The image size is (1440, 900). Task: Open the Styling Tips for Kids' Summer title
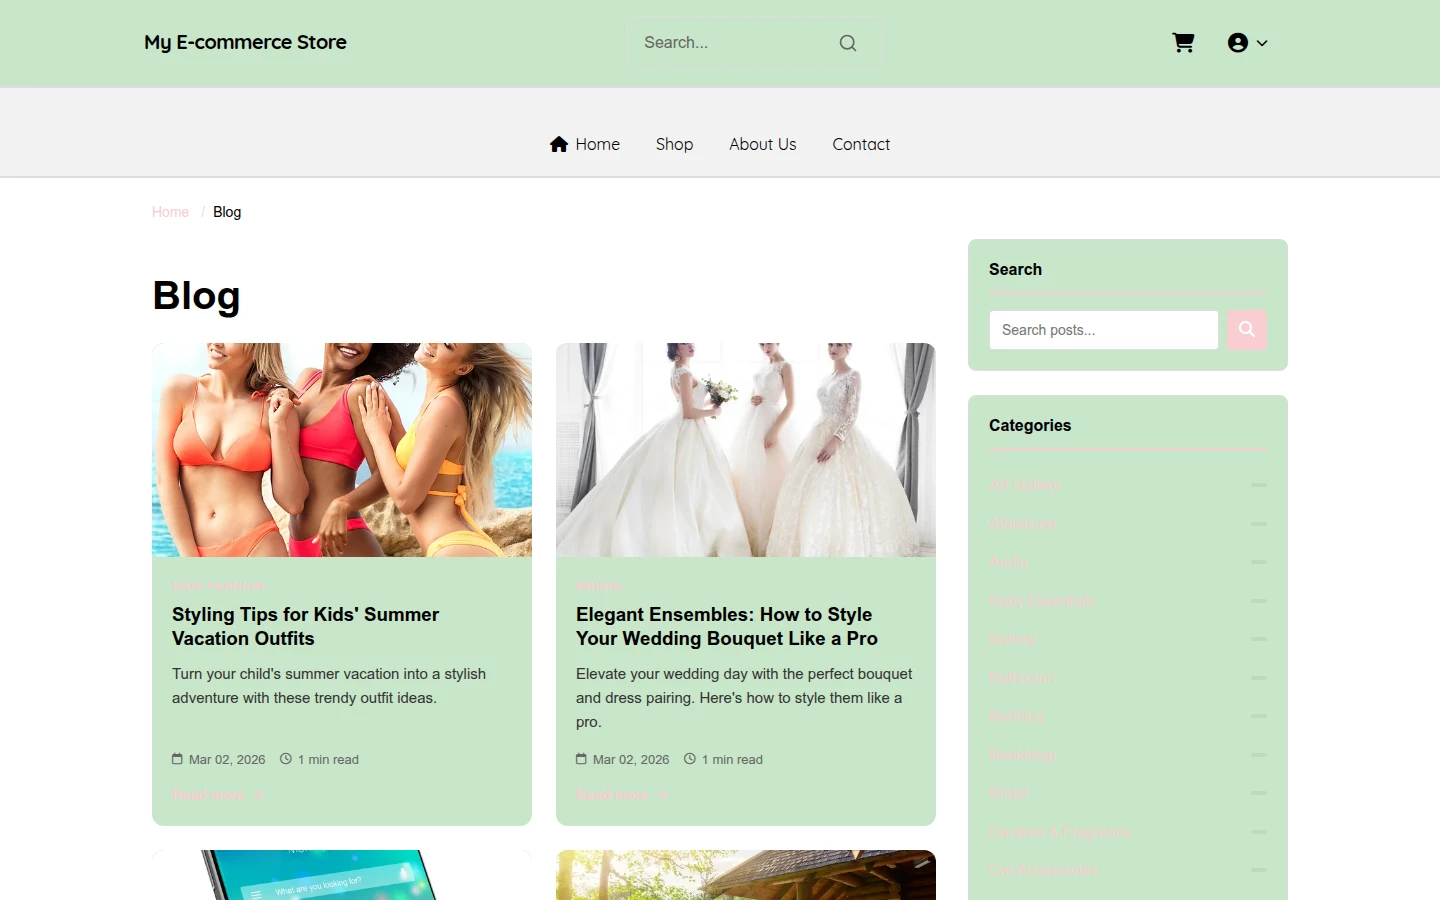tap(305, 626)
